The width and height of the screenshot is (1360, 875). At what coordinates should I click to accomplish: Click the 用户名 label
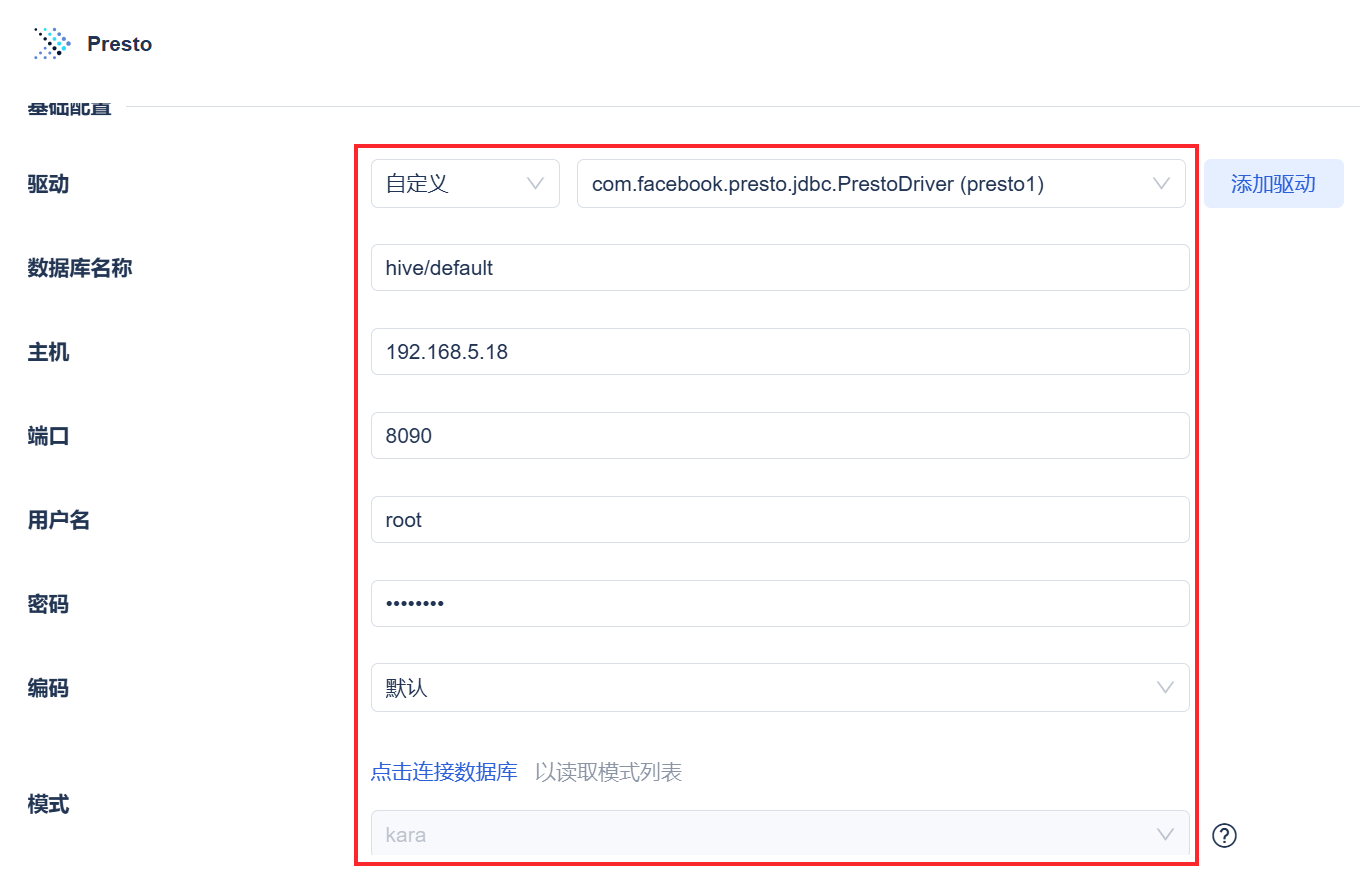coord(59,520)
